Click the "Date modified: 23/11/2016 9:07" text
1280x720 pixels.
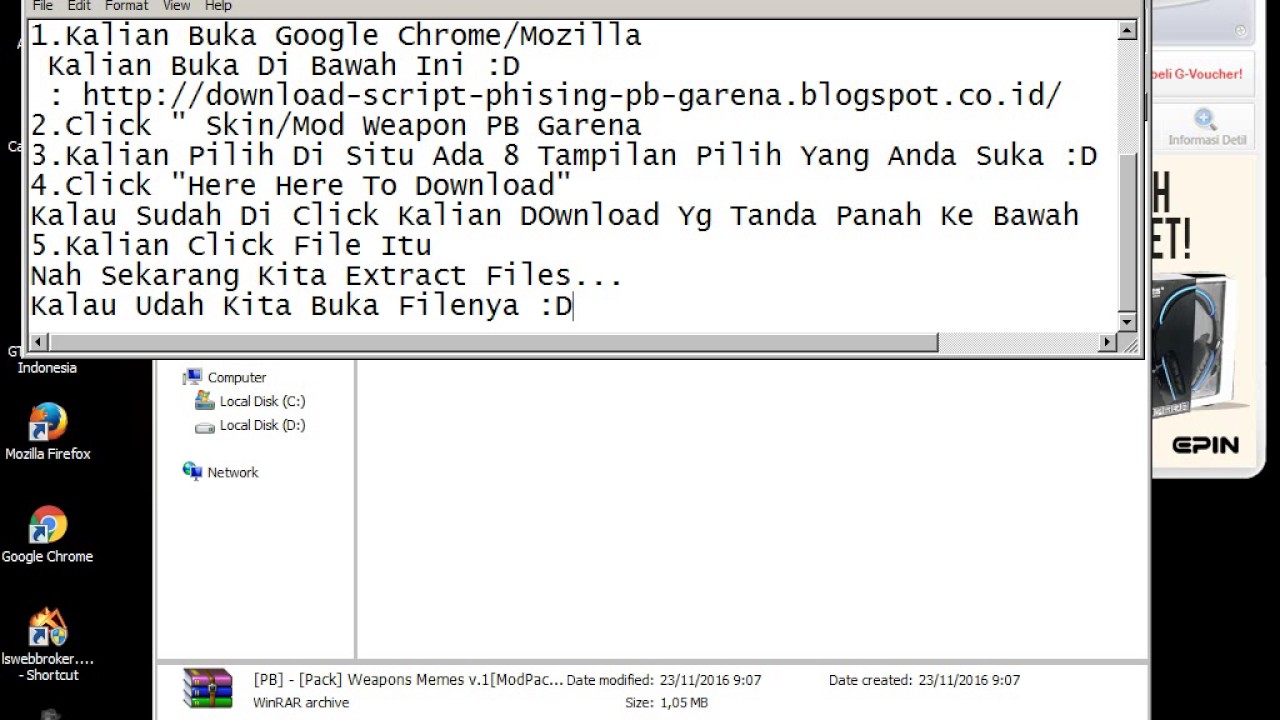[664, 680]
